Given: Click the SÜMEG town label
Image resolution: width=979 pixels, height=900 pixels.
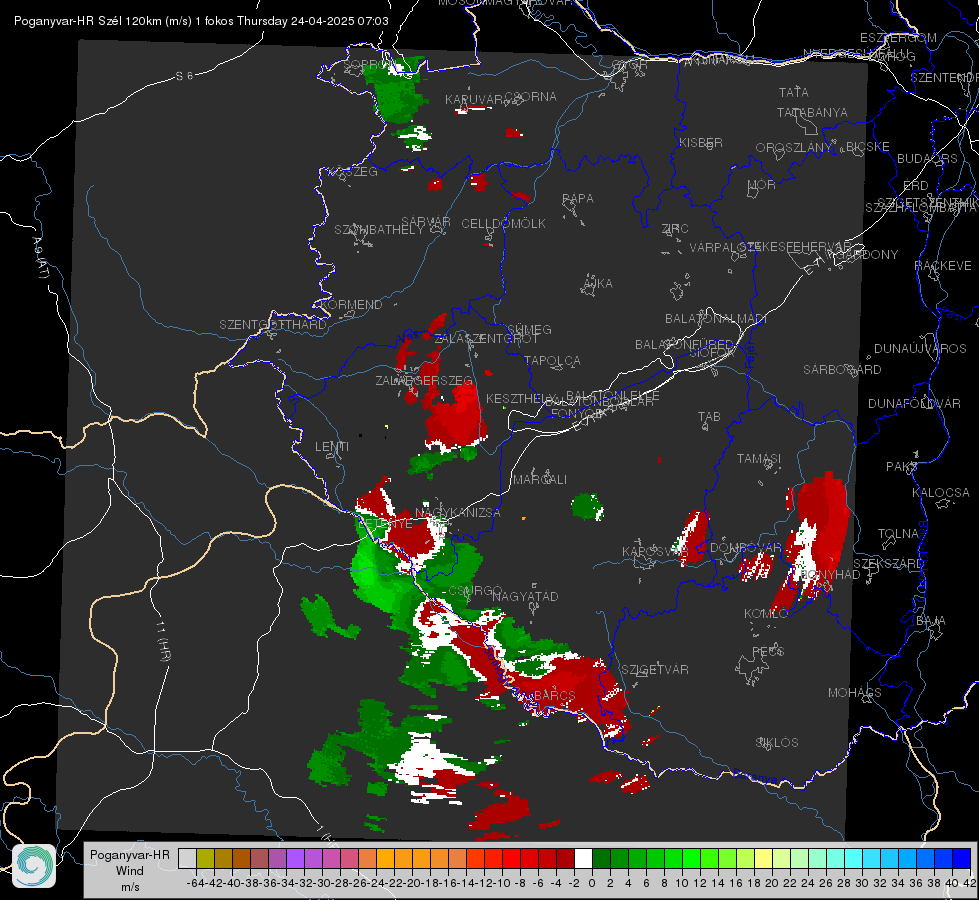Looking at the screenshot, I should [529, 330].
